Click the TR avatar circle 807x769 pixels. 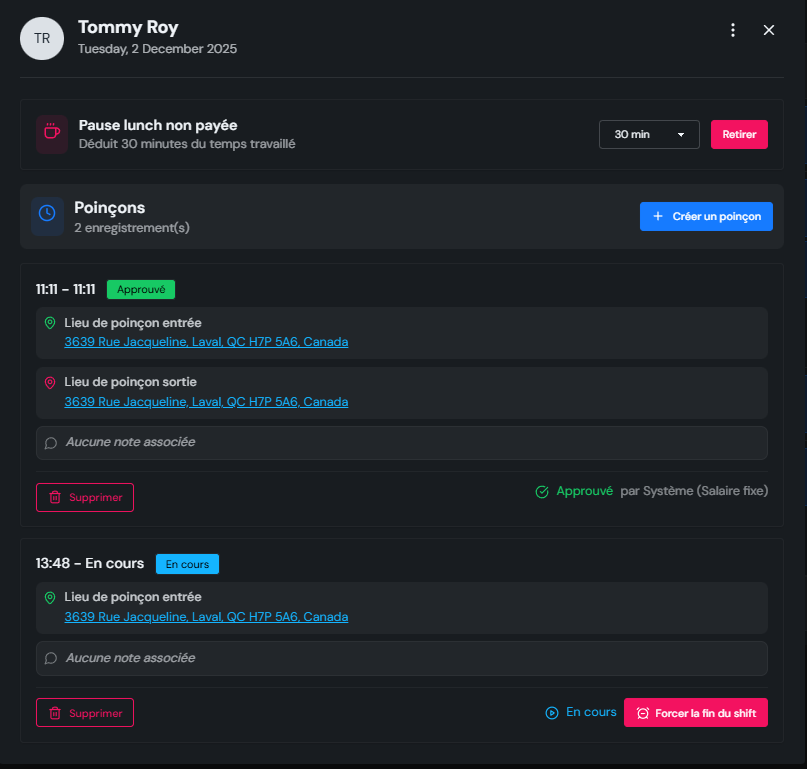click(x=42, y=38)
